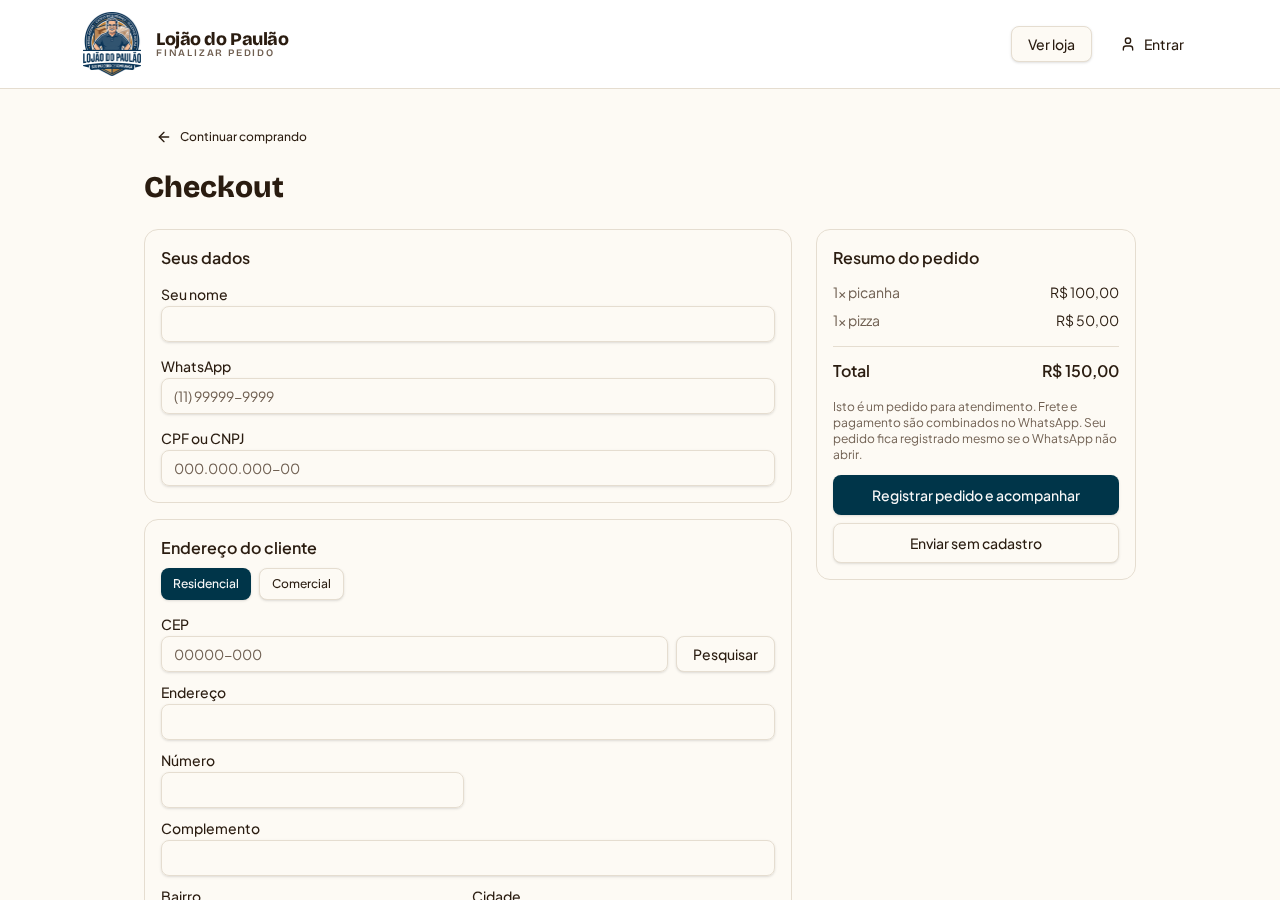The width and height of the screenshot is (1280, 900).
Task: Click the picanha price 'R$ 100,00'
Action: [x=1084, y=292]
